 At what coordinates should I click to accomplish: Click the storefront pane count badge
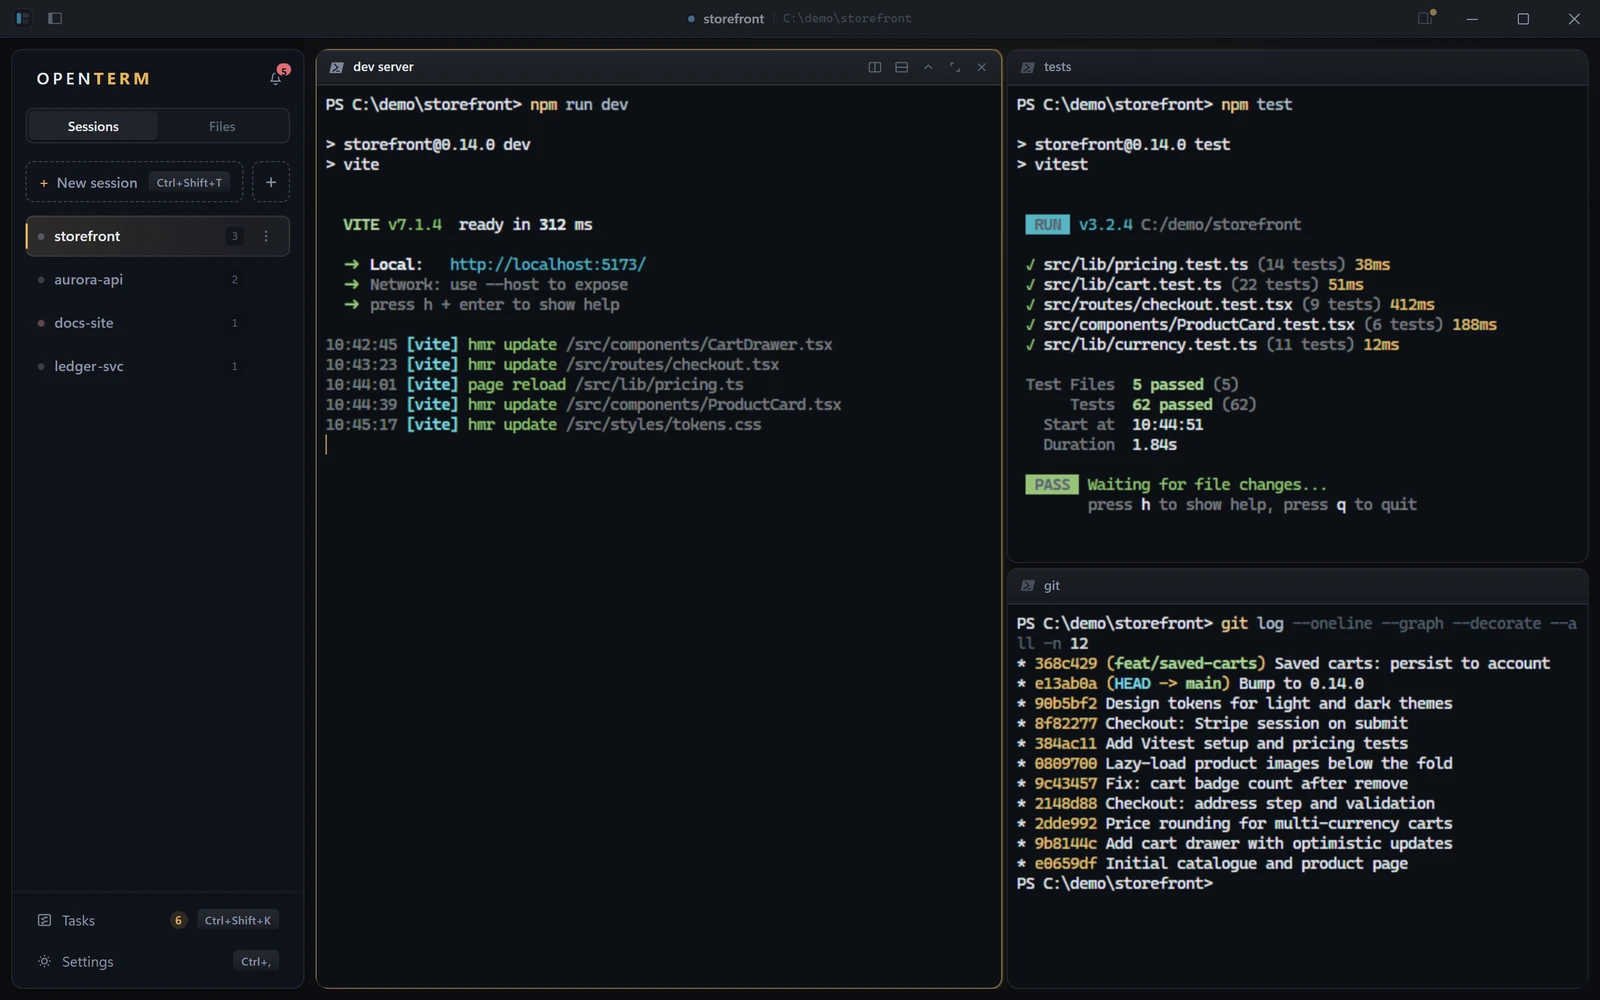(235, 236)
